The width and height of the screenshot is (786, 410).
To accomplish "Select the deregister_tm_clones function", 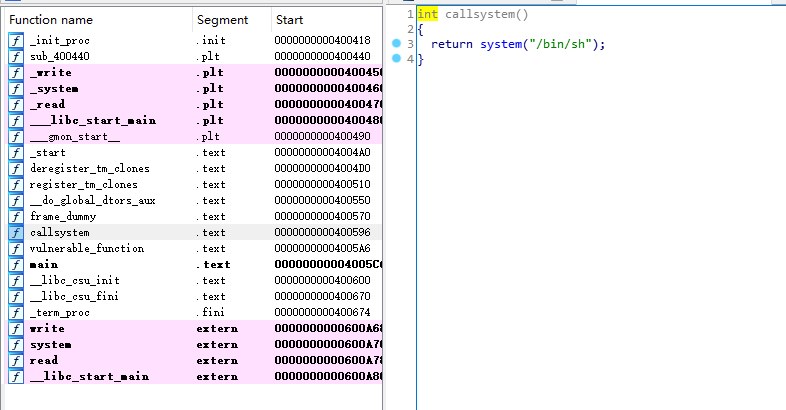I will click(x=83, y=168).
